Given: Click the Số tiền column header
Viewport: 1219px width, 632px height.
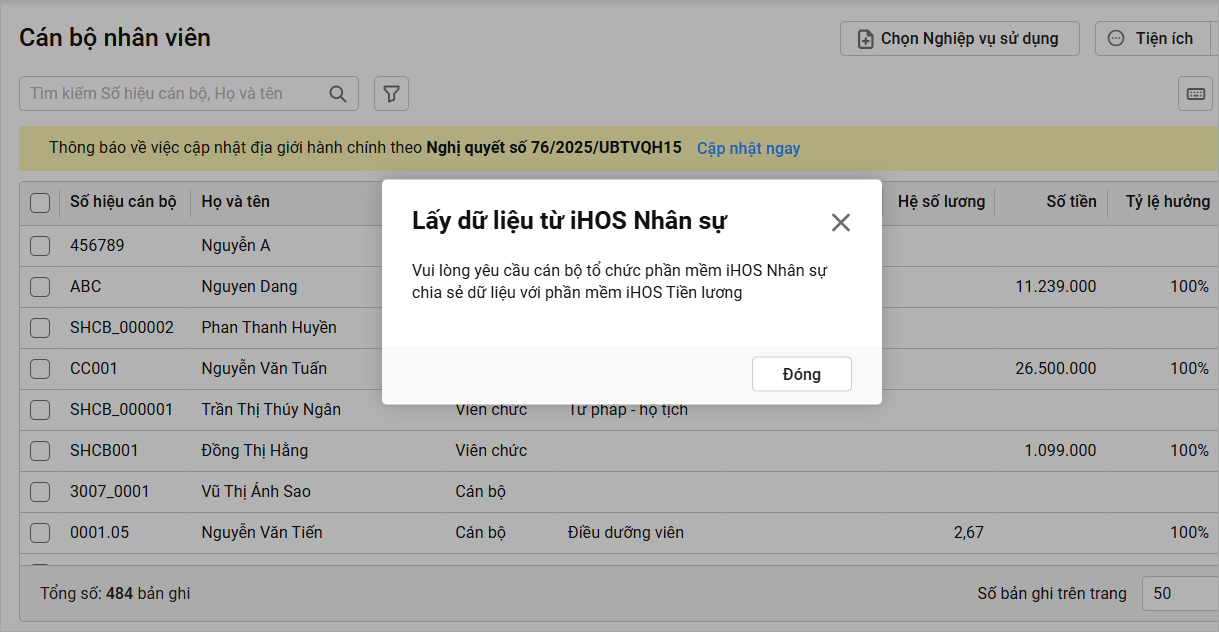Looking at the screenshot, I should pos(1071,201).
